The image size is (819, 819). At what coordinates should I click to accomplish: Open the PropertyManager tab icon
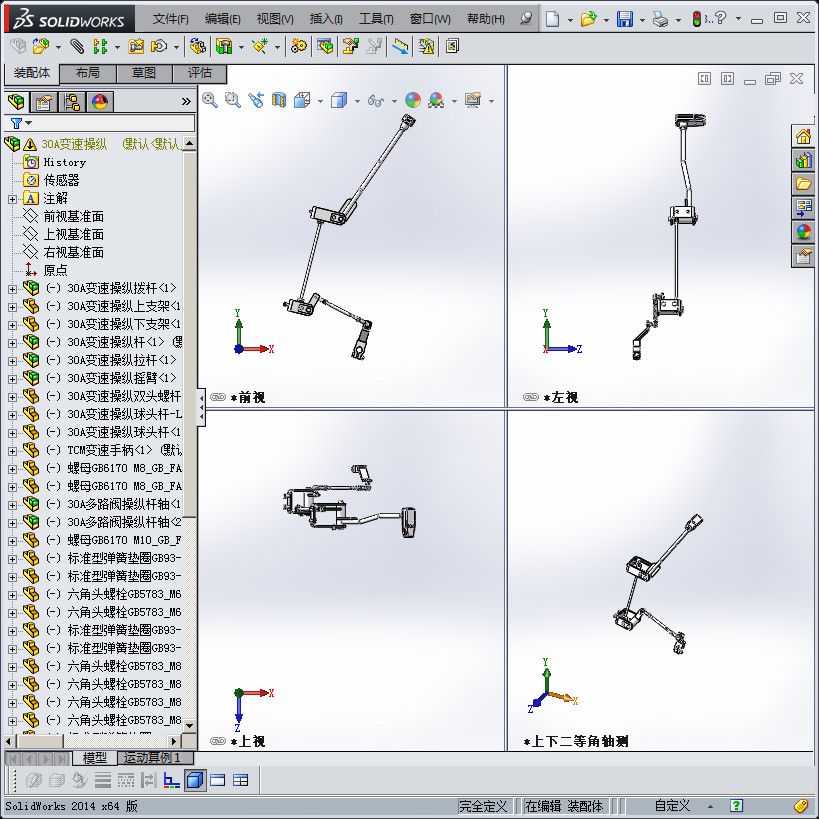(x=42, y=102)
